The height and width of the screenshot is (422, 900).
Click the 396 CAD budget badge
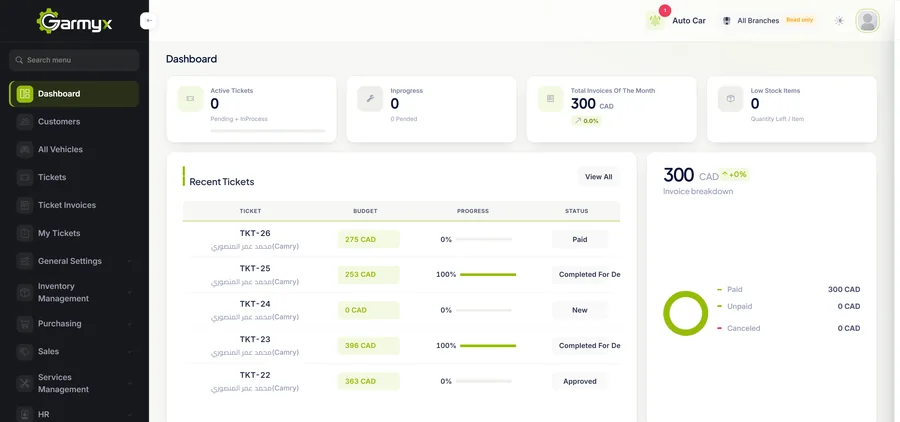(x=368, y=346)
